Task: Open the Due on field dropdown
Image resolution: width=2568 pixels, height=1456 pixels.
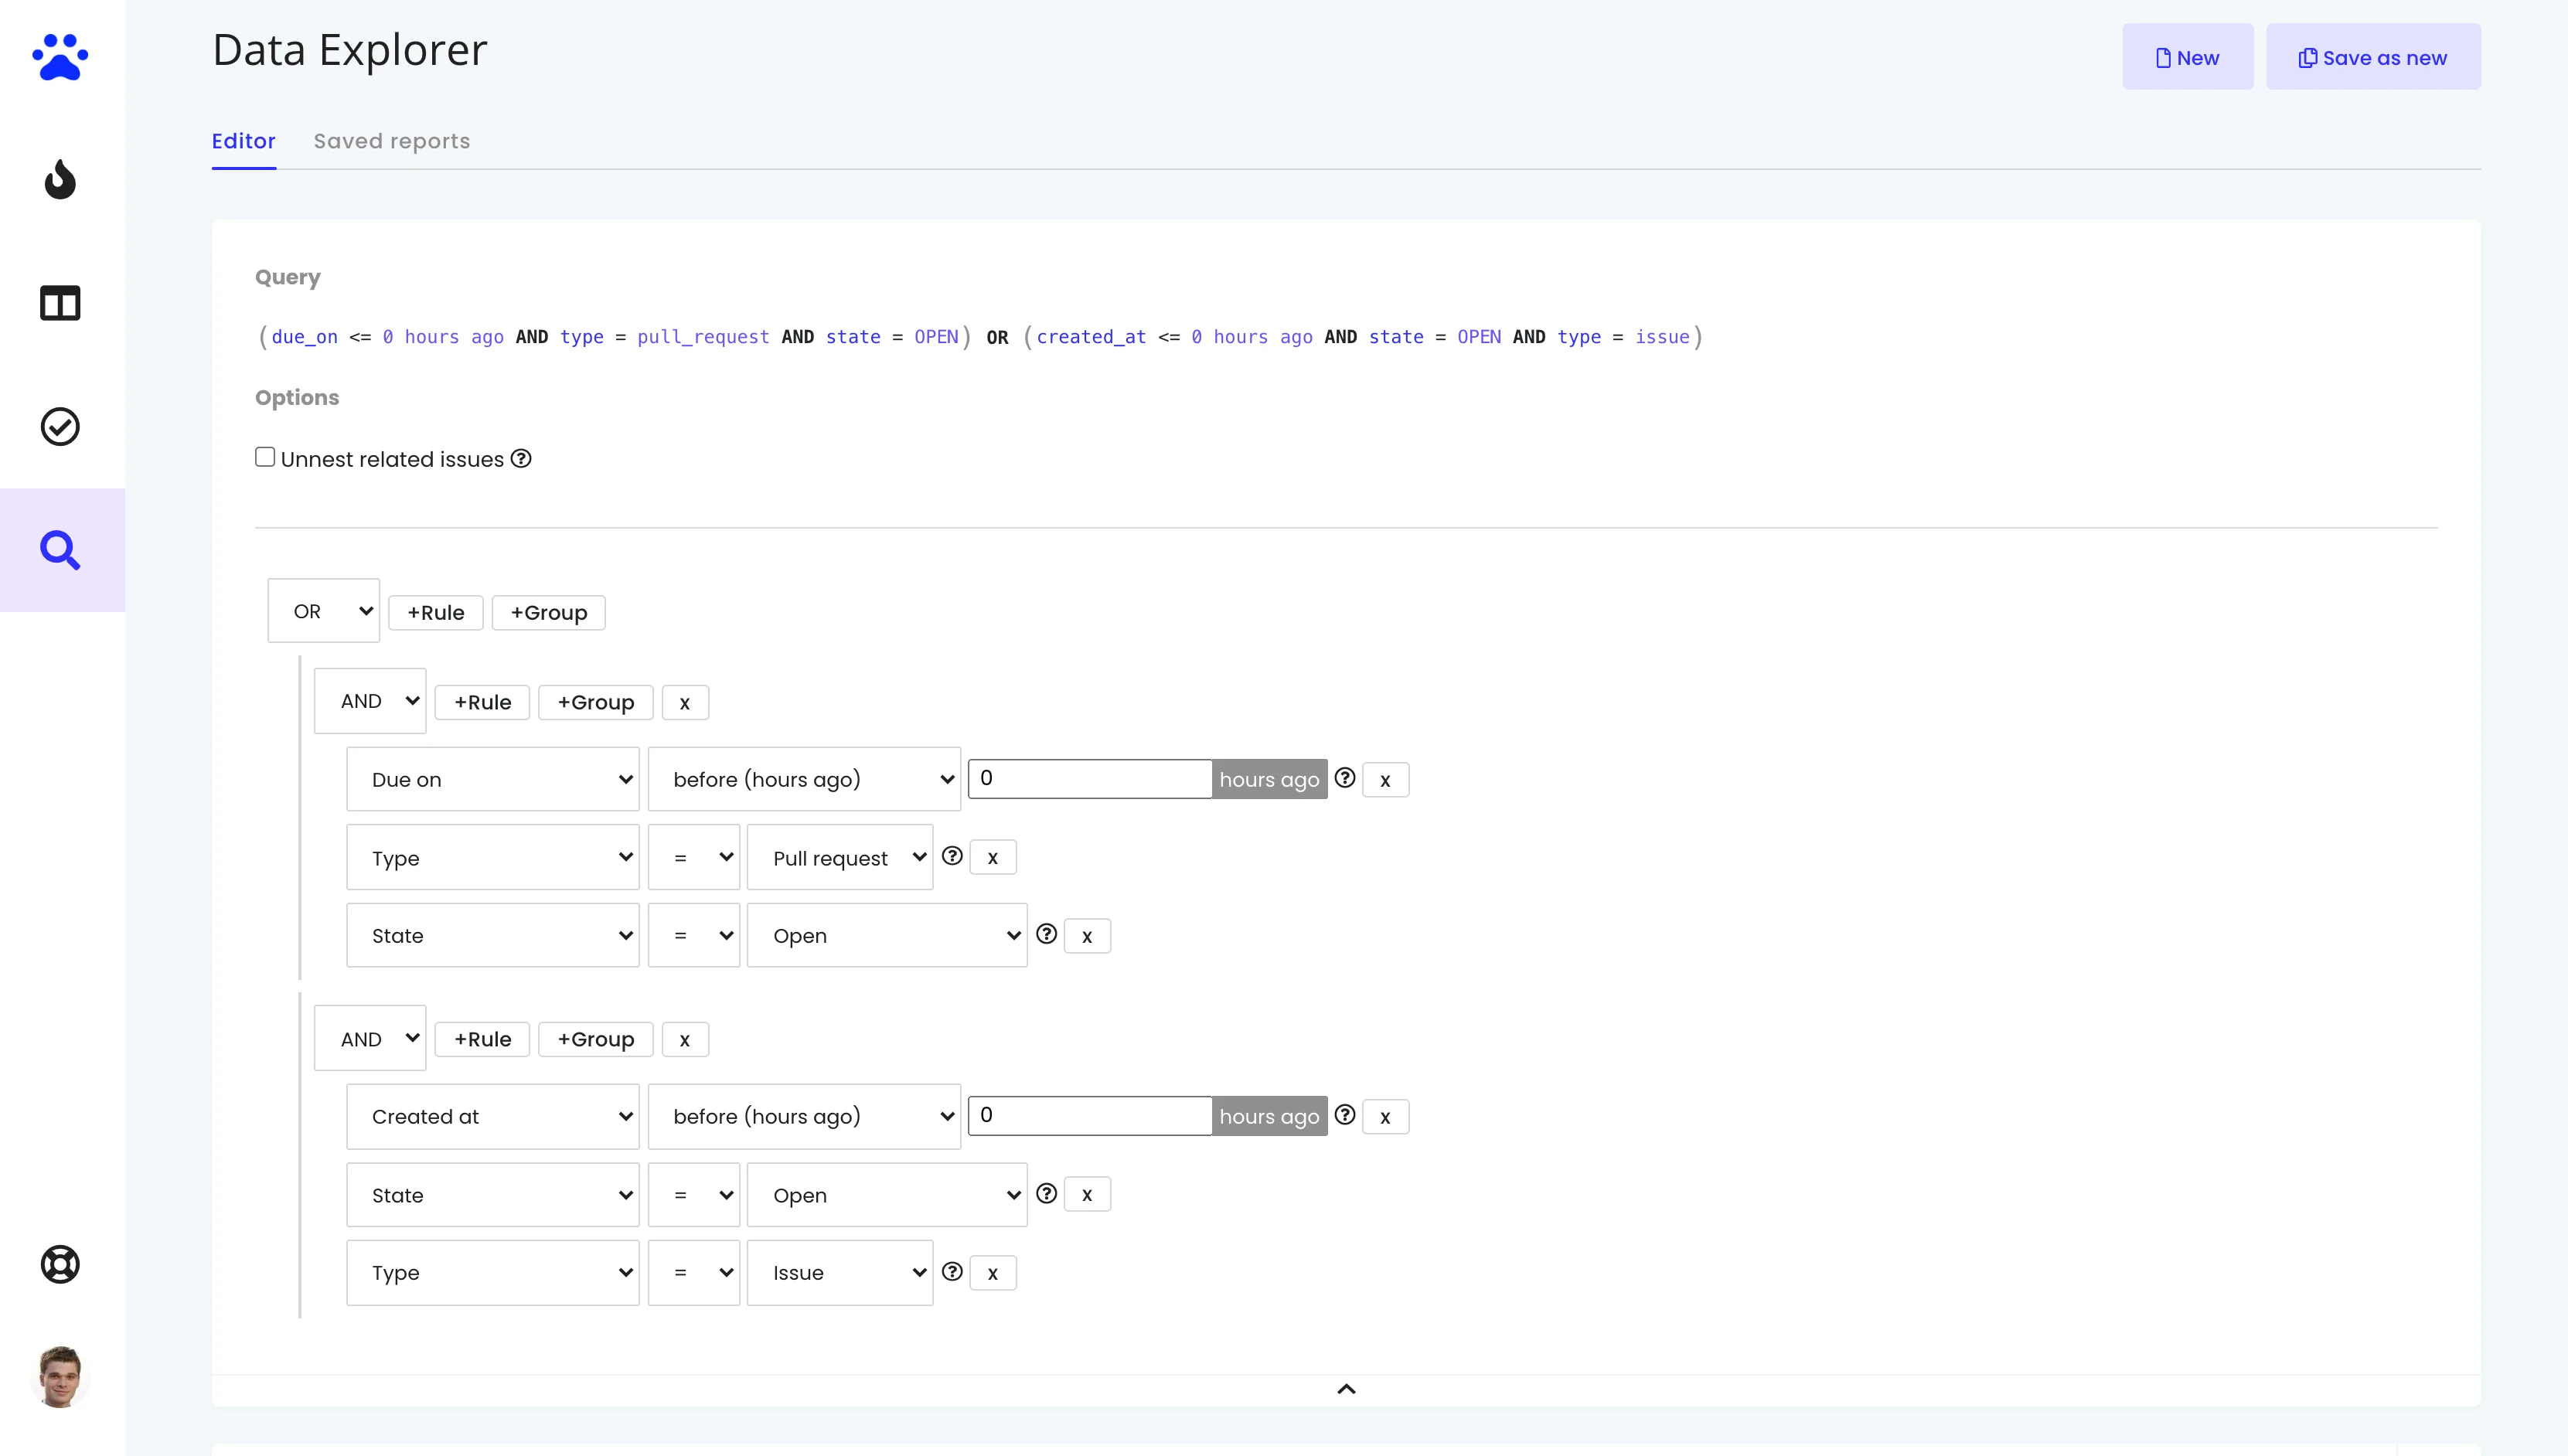Action: (492, 778)
